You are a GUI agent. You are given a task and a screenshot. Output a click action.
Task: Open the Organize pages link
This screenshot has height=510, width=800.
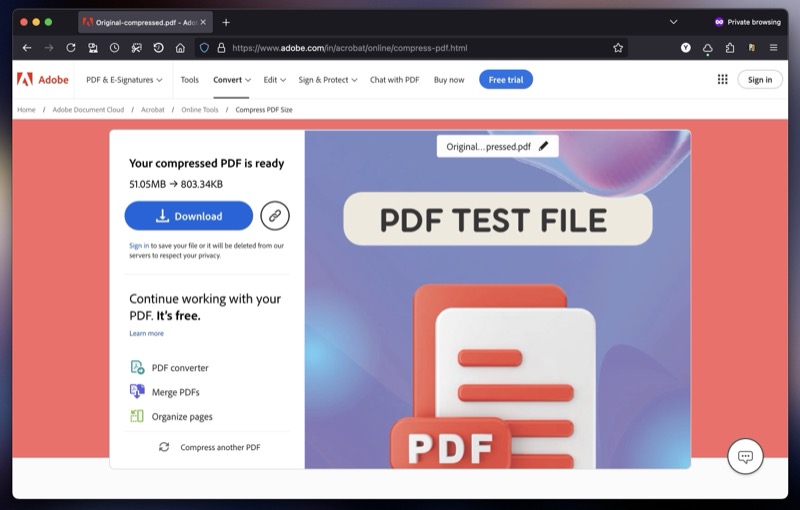click(x=182, y=417)
